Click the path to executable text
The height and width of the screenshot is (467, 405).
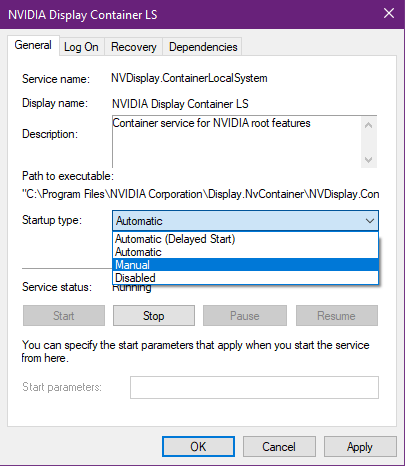pyautogui.click(x=201, y=194)
